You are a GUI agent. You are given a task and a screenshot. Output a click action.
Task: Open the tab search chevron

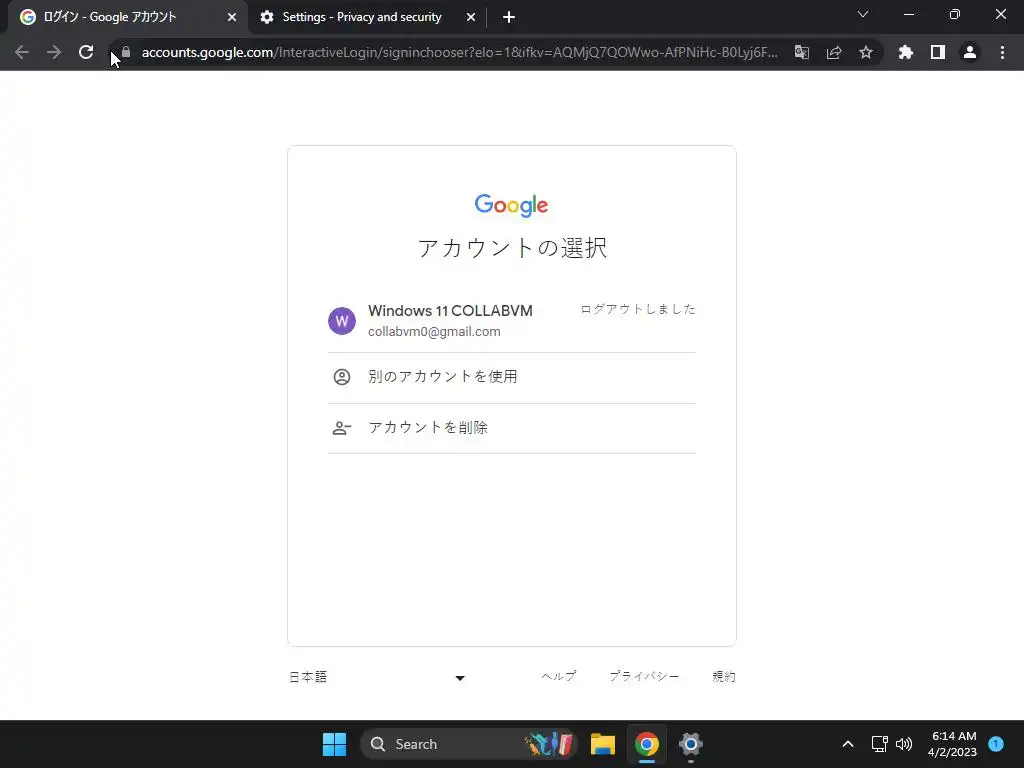pyautogui.click(x=863, y=14)
